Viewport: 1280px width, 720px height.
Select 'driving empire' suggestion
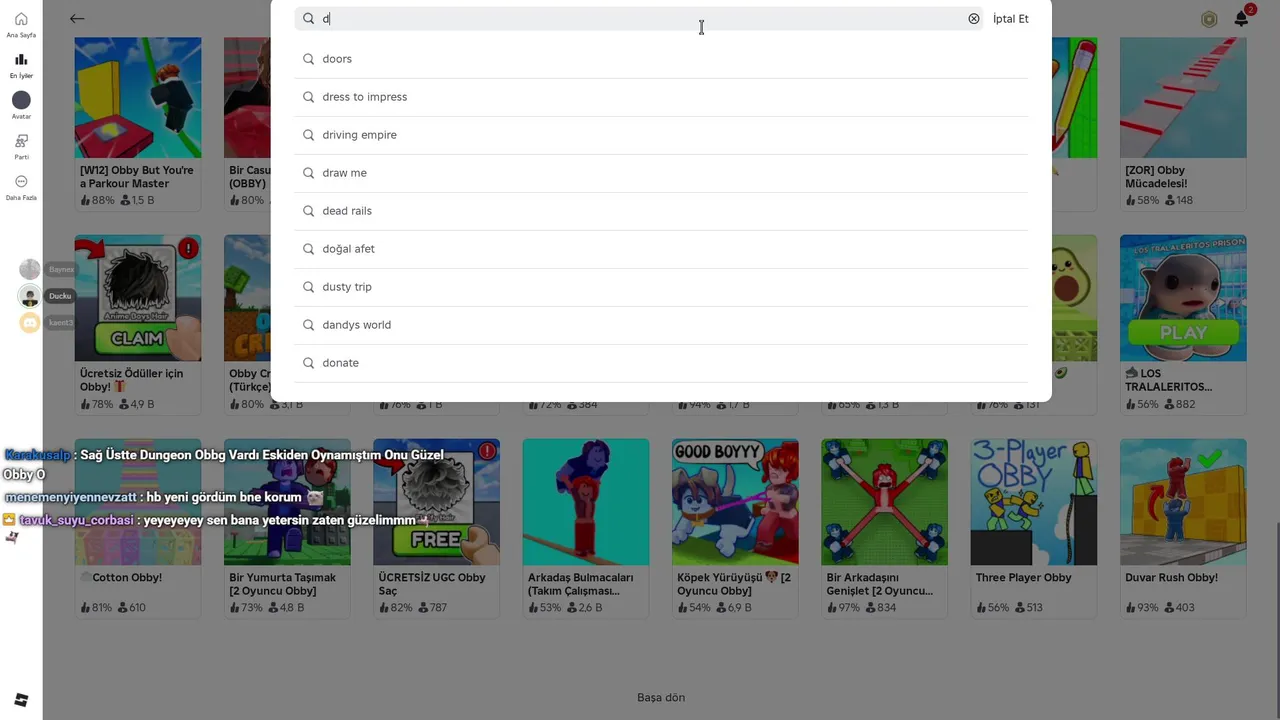click(x=661, y=135)
